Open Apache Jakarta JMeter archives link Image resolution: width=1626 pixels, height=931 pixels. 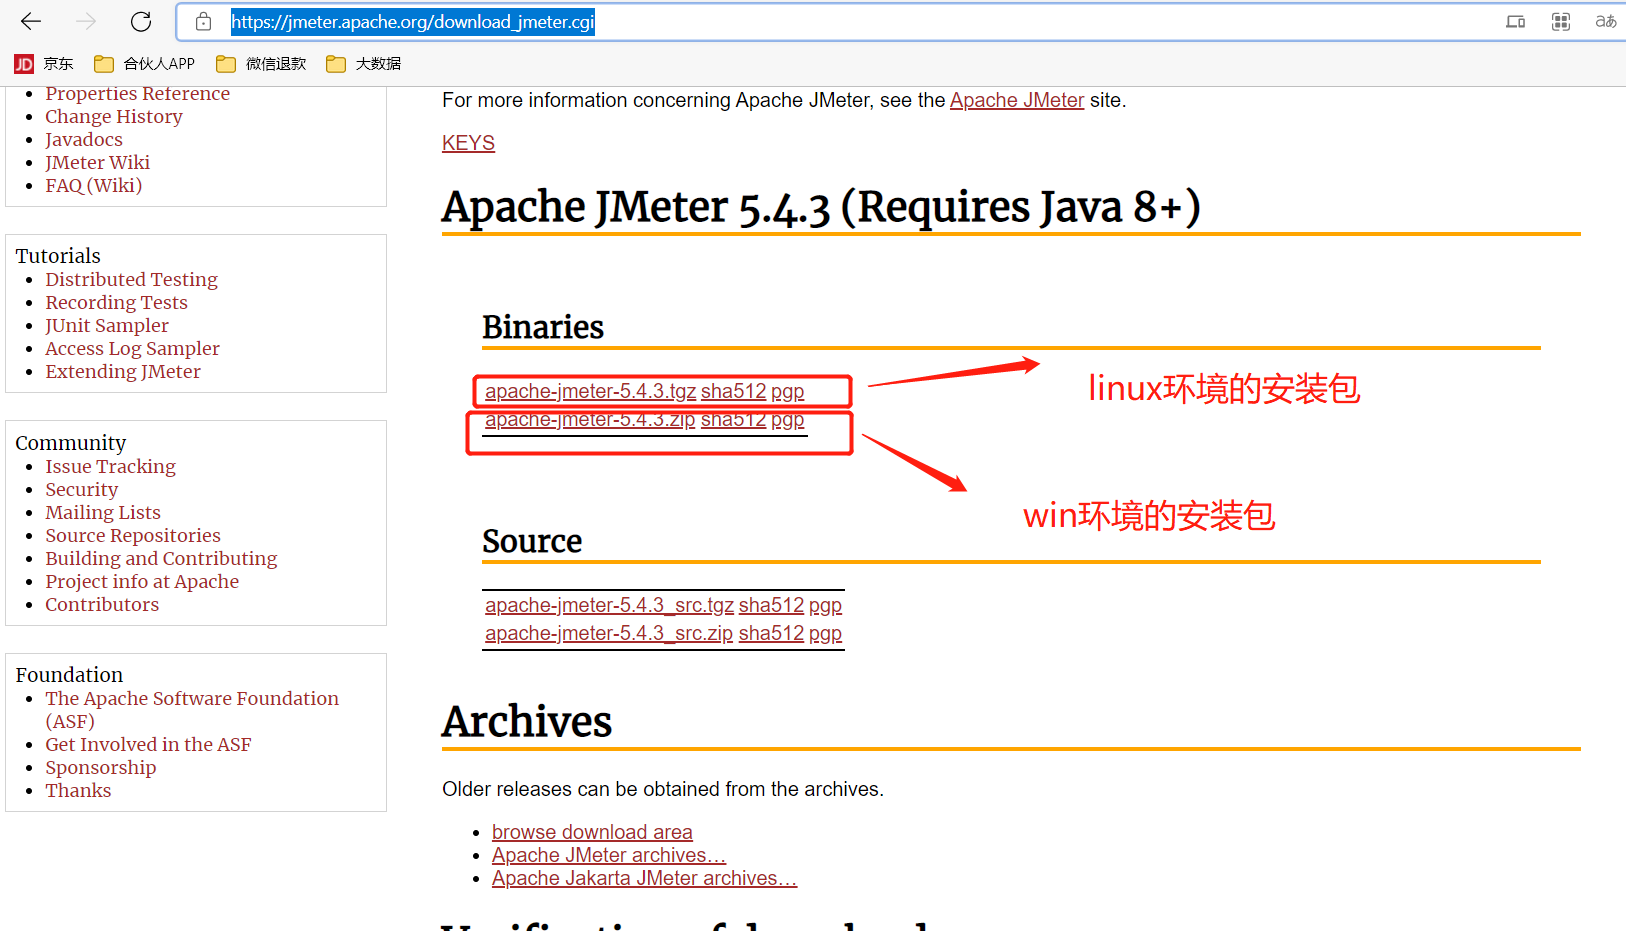[644, 878]
